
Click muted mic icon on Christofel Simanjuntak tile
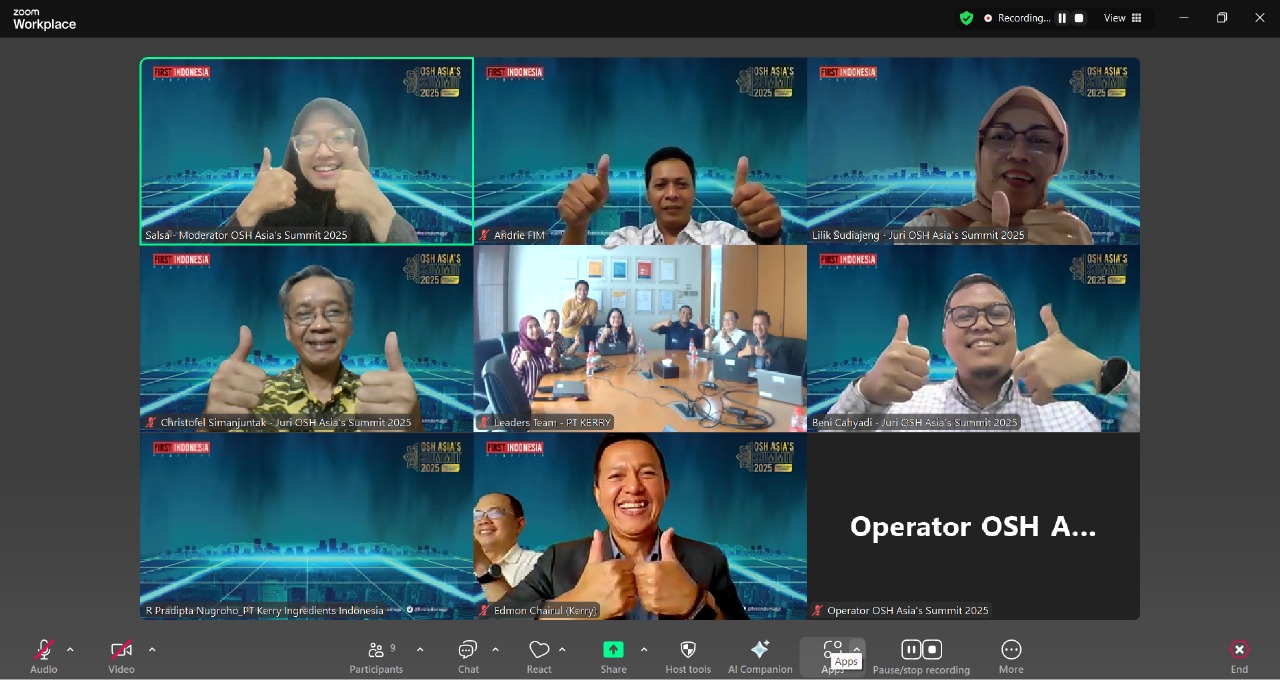coord(152,423)
